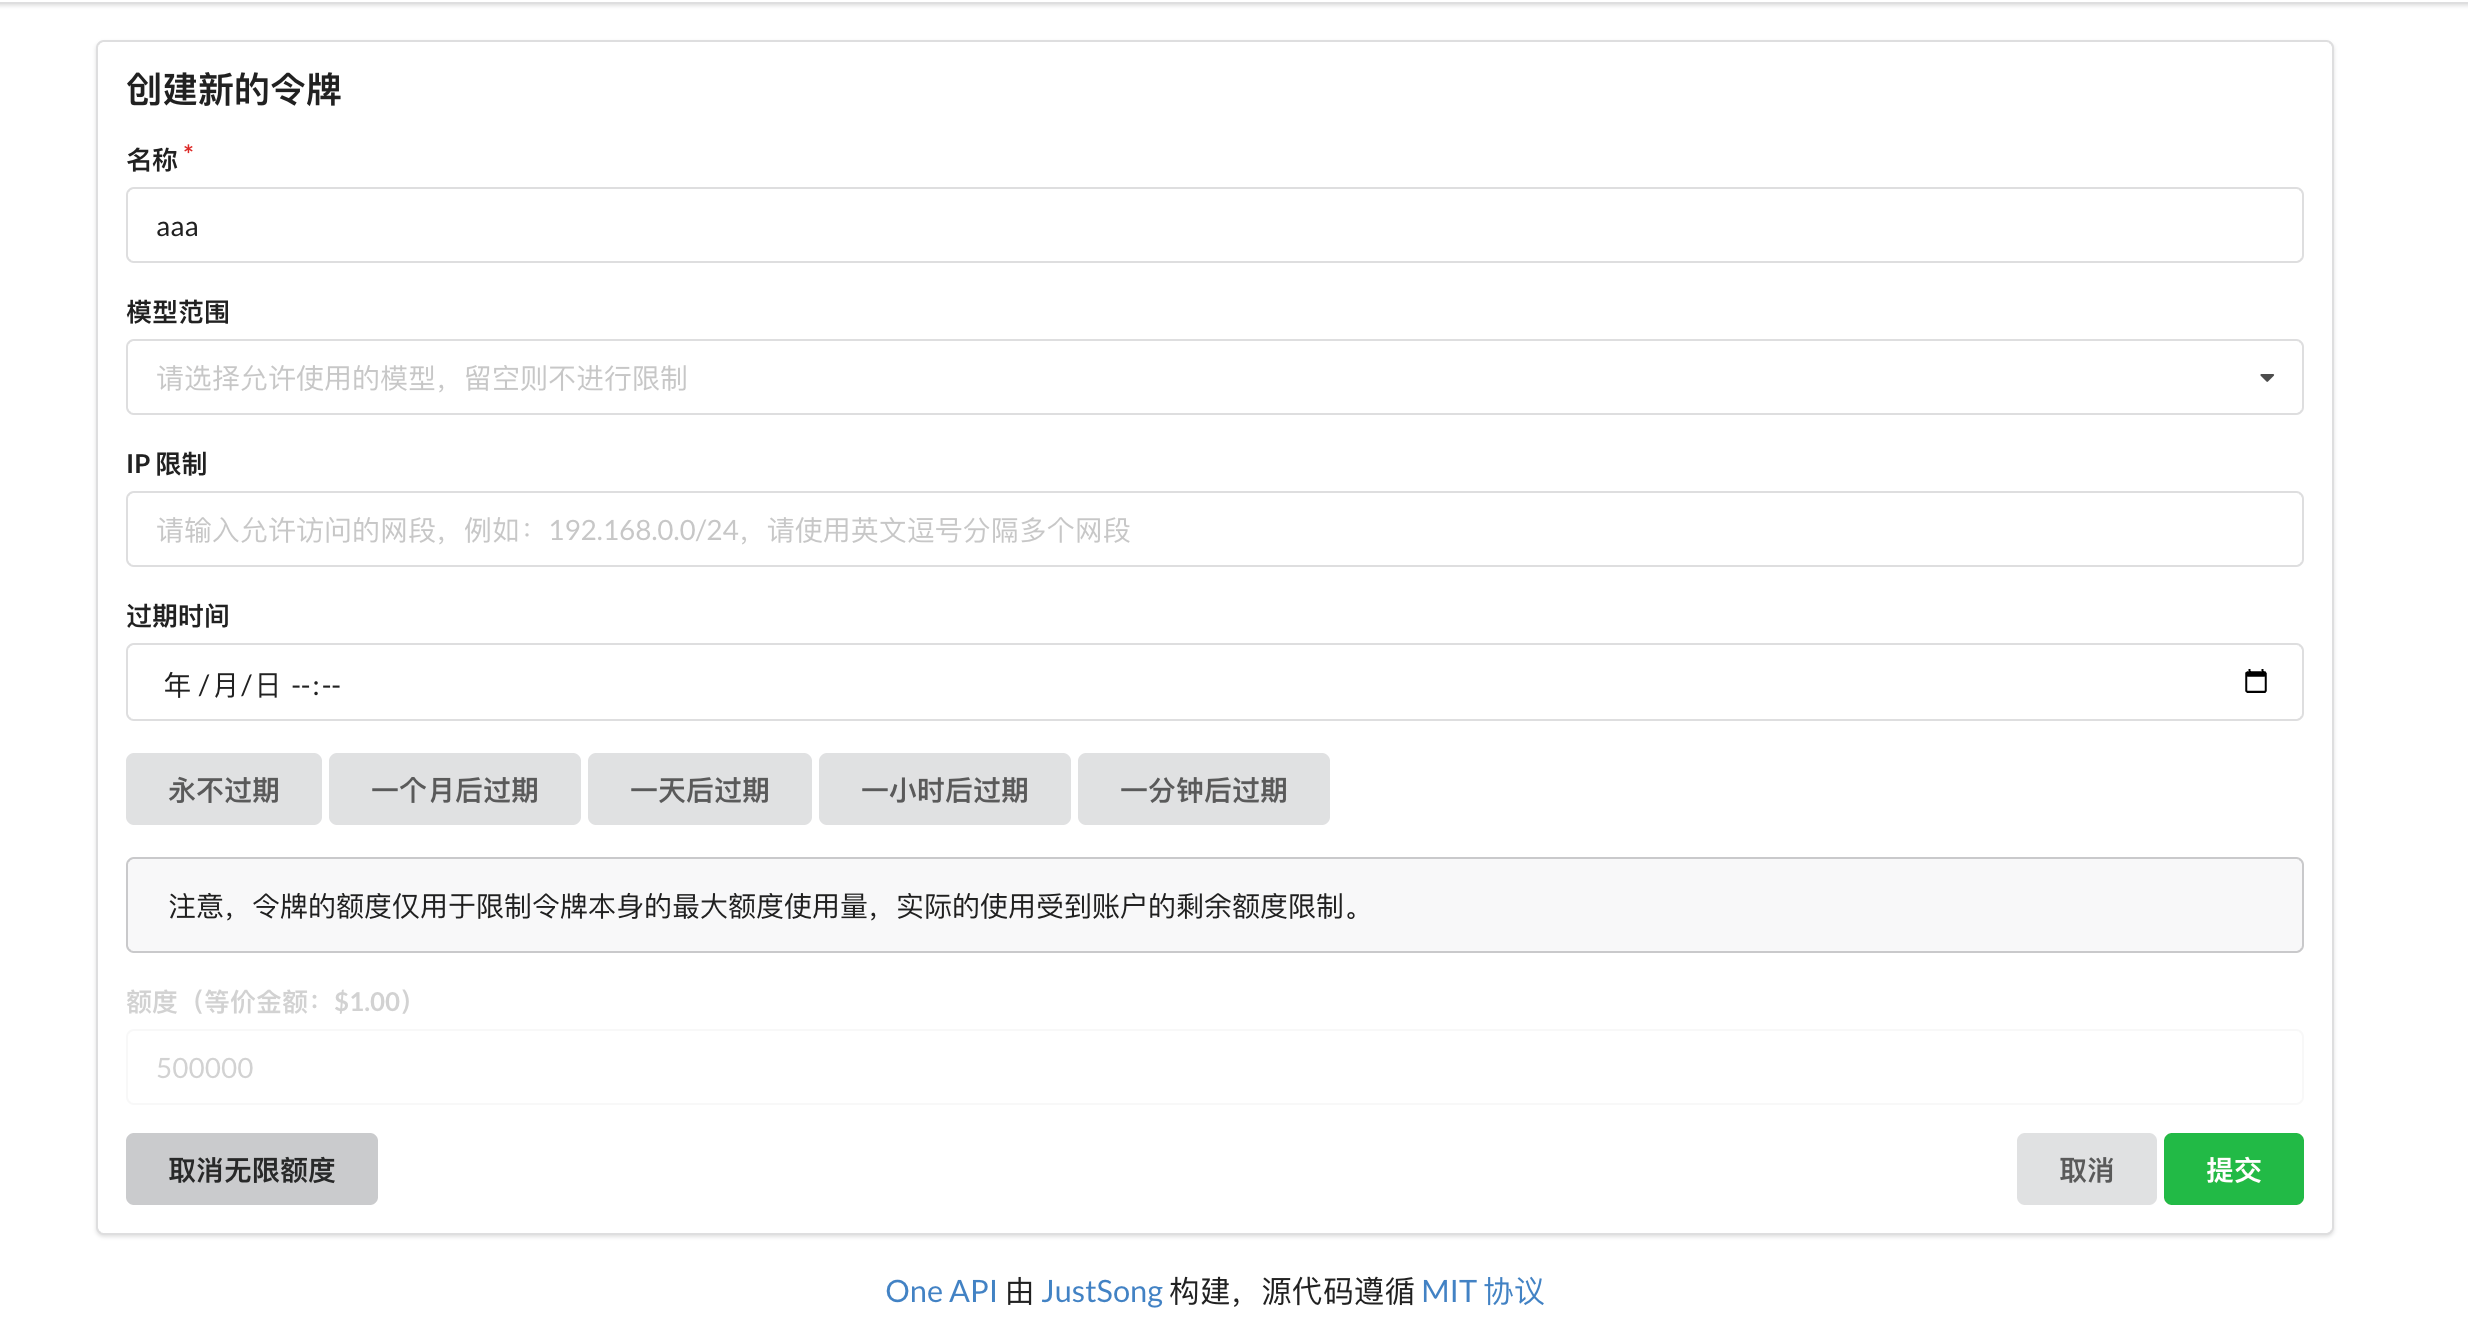
Task: Submit the form with 提交
Action: point(2233,1169)
